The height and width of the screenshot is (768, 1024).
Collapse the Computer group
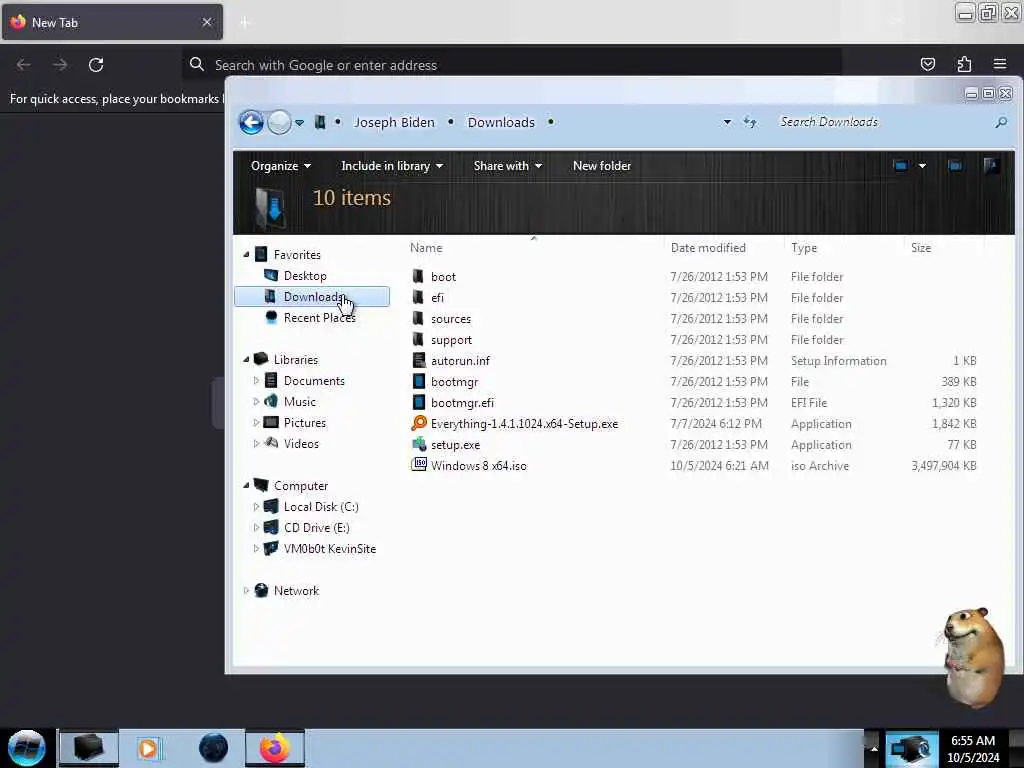pos(246,485)
